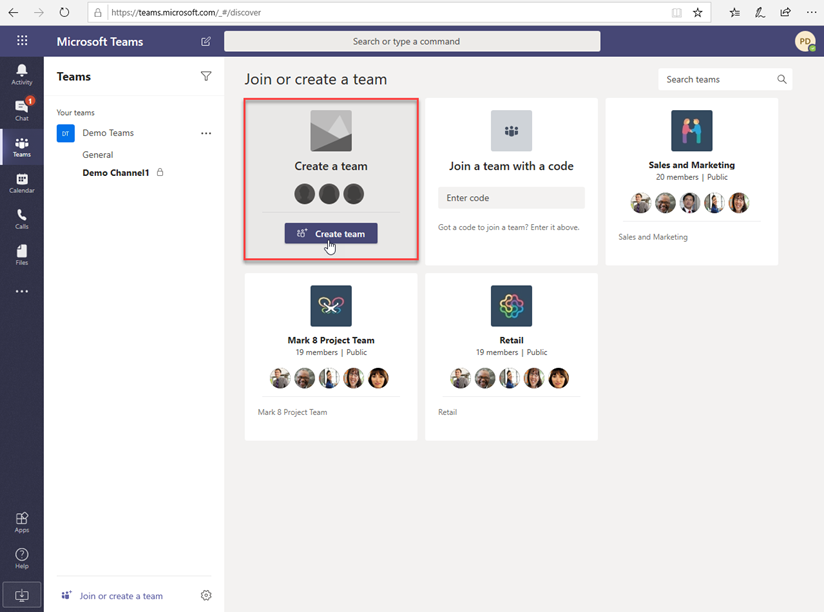Open the Files section
Image resolution: width=824 pixels, height=612 pixels.
pyautogui.click(x=22, y=255)
